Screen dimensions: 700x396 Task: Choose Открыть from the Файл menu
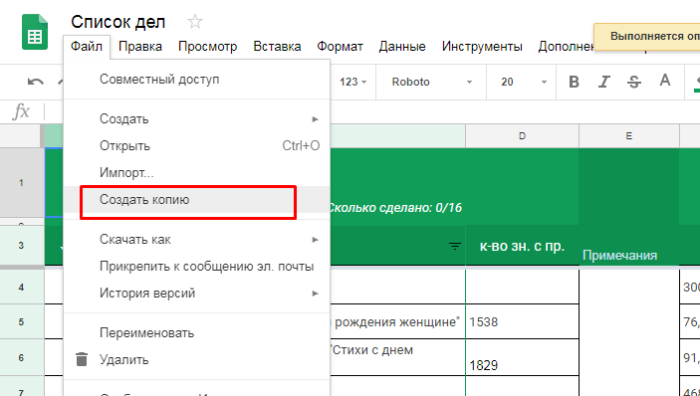(197, 146)
